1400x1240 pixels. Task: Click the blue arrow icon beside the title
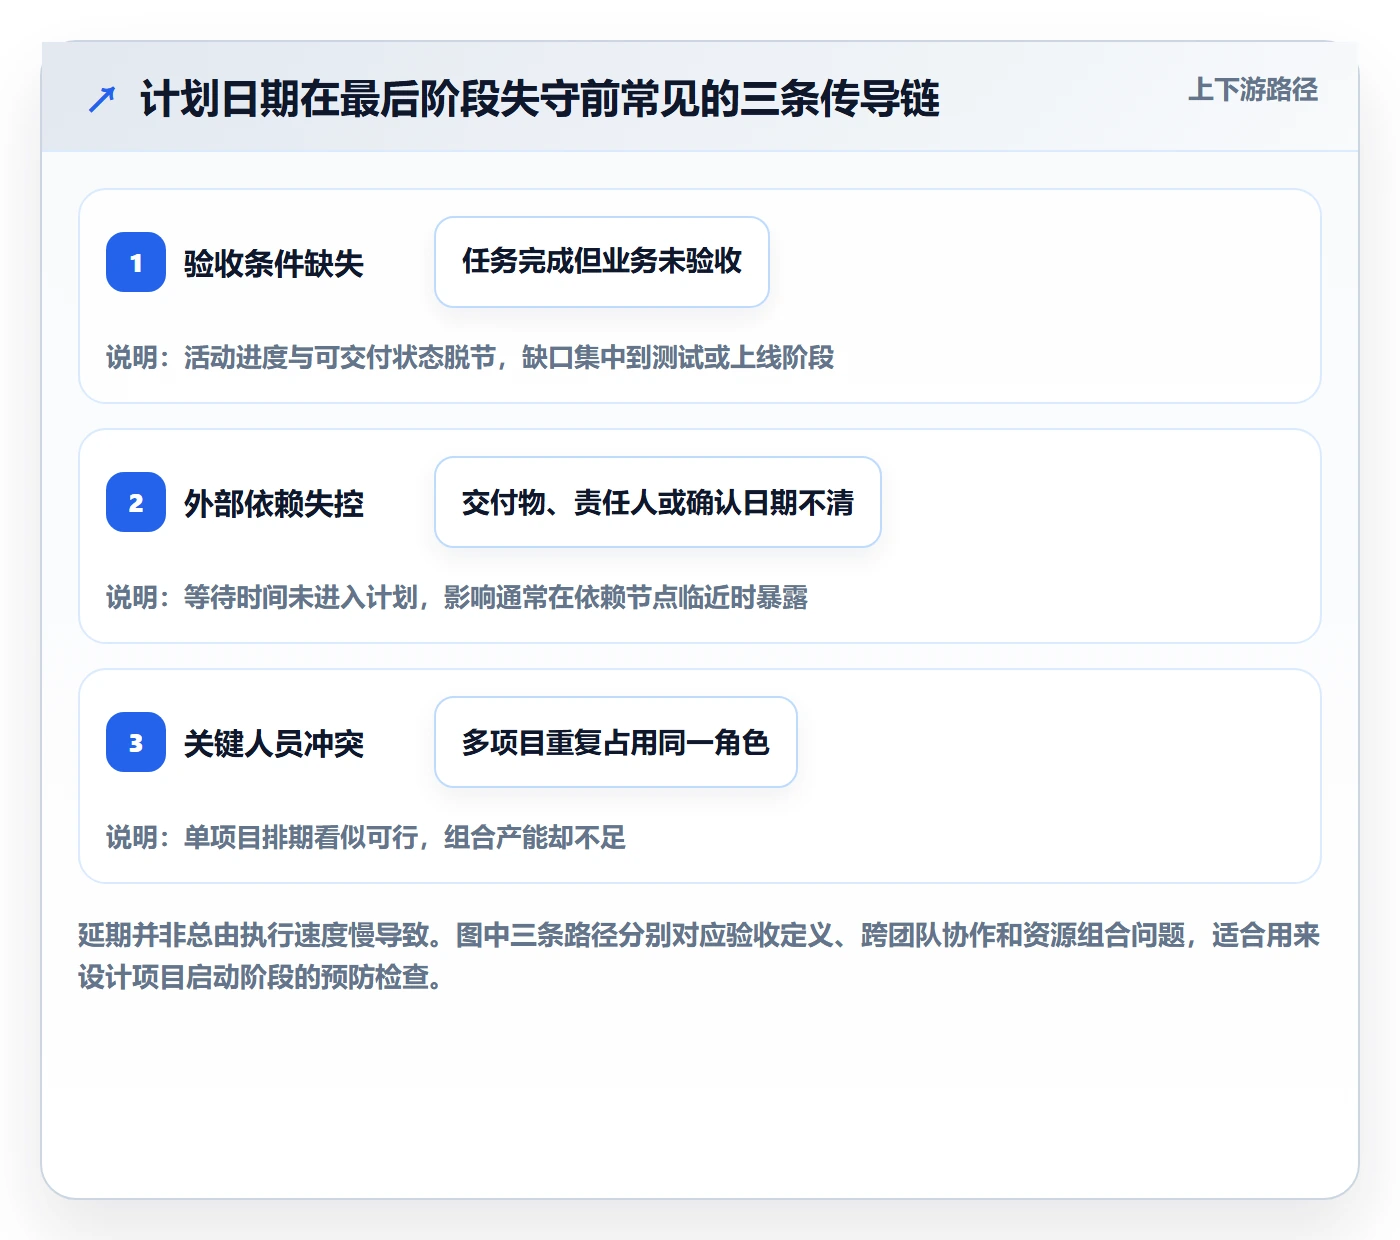tap(102, 99)
